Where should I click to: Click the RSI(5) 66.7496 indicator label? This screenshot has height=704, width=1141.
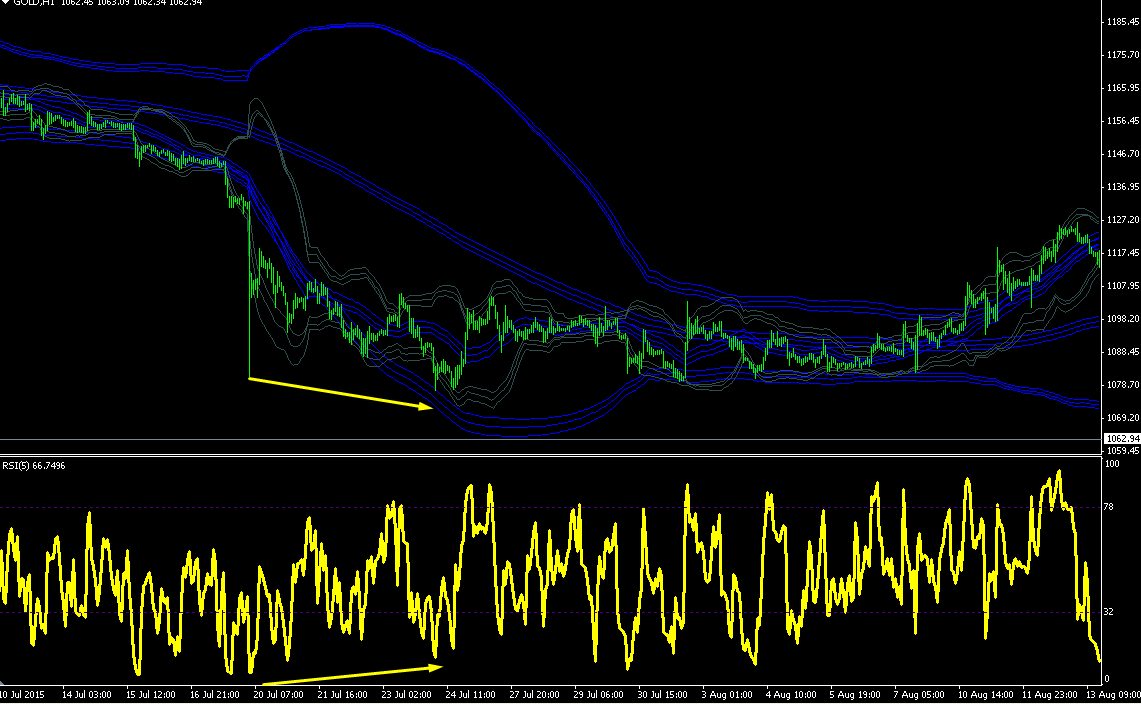(x=33, y=465)
